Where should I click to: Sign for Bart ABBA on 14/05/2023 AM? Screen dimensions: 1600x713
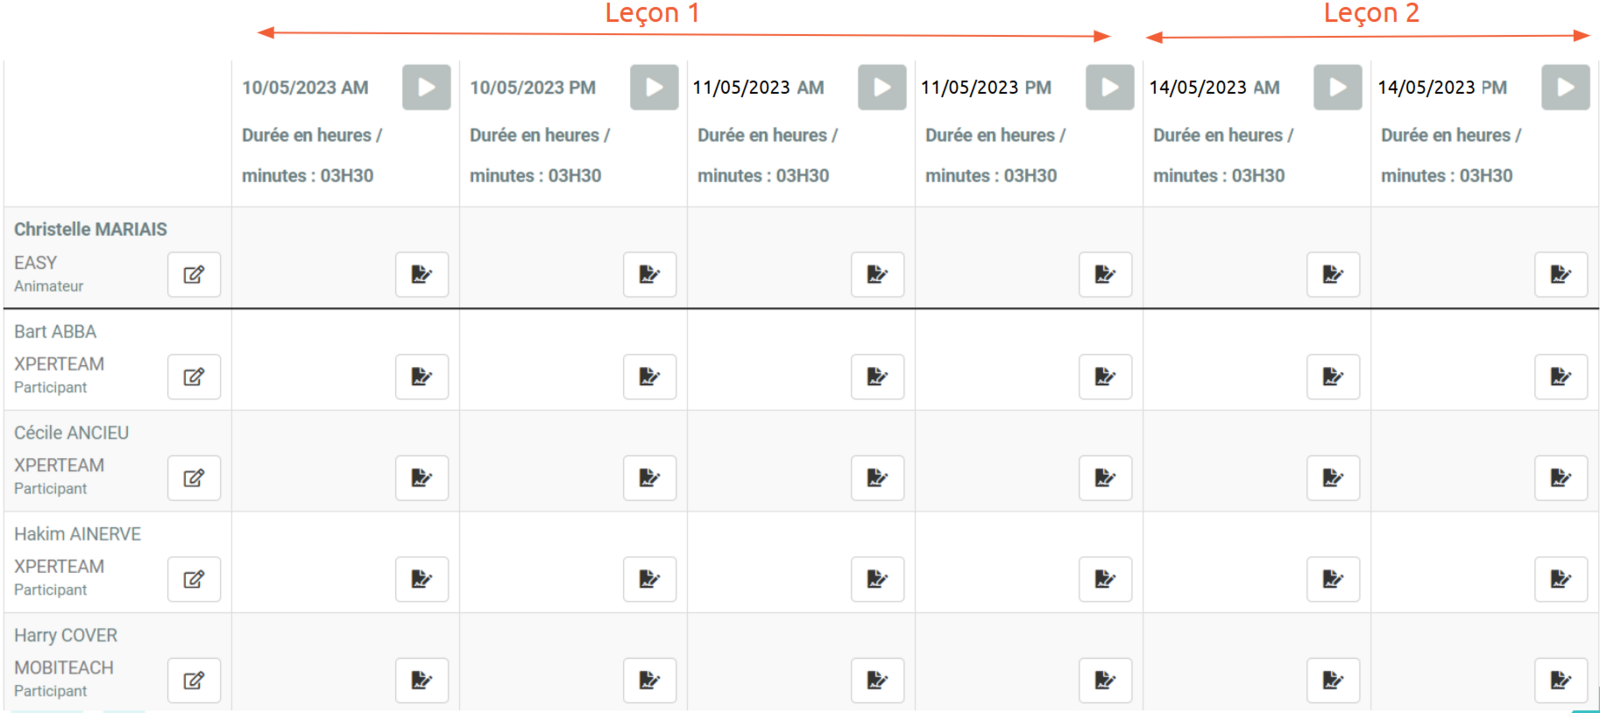pos(1334,377)
